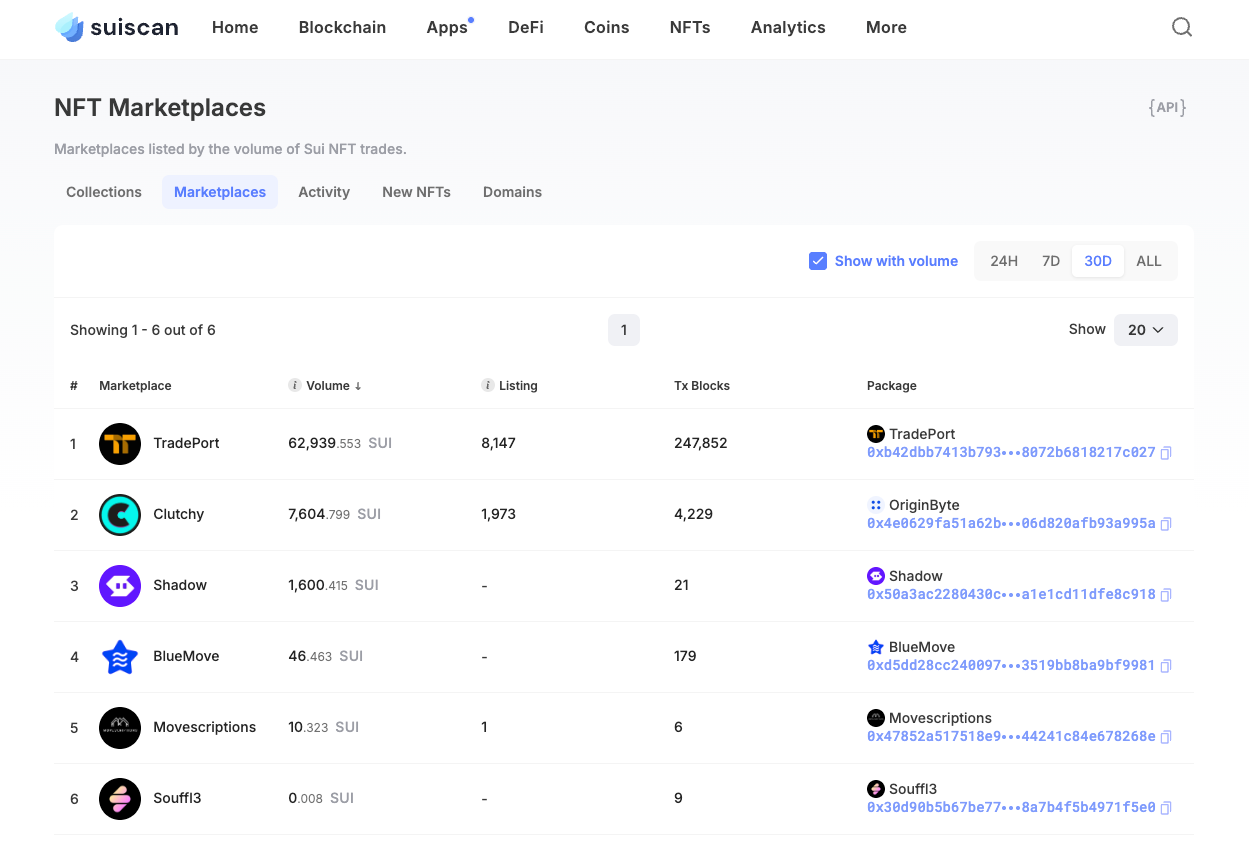Switch to the Domains tab

512,192
